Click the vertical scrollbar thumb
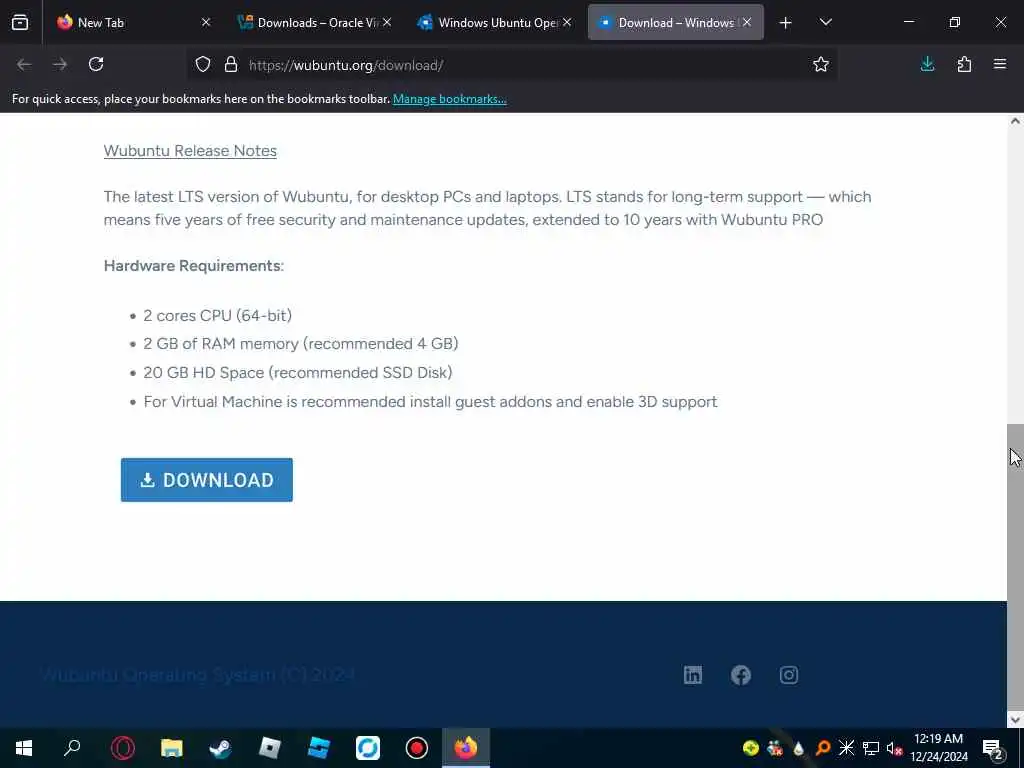The height and width of the screenshot is (768, 1024). point(1015,566)
